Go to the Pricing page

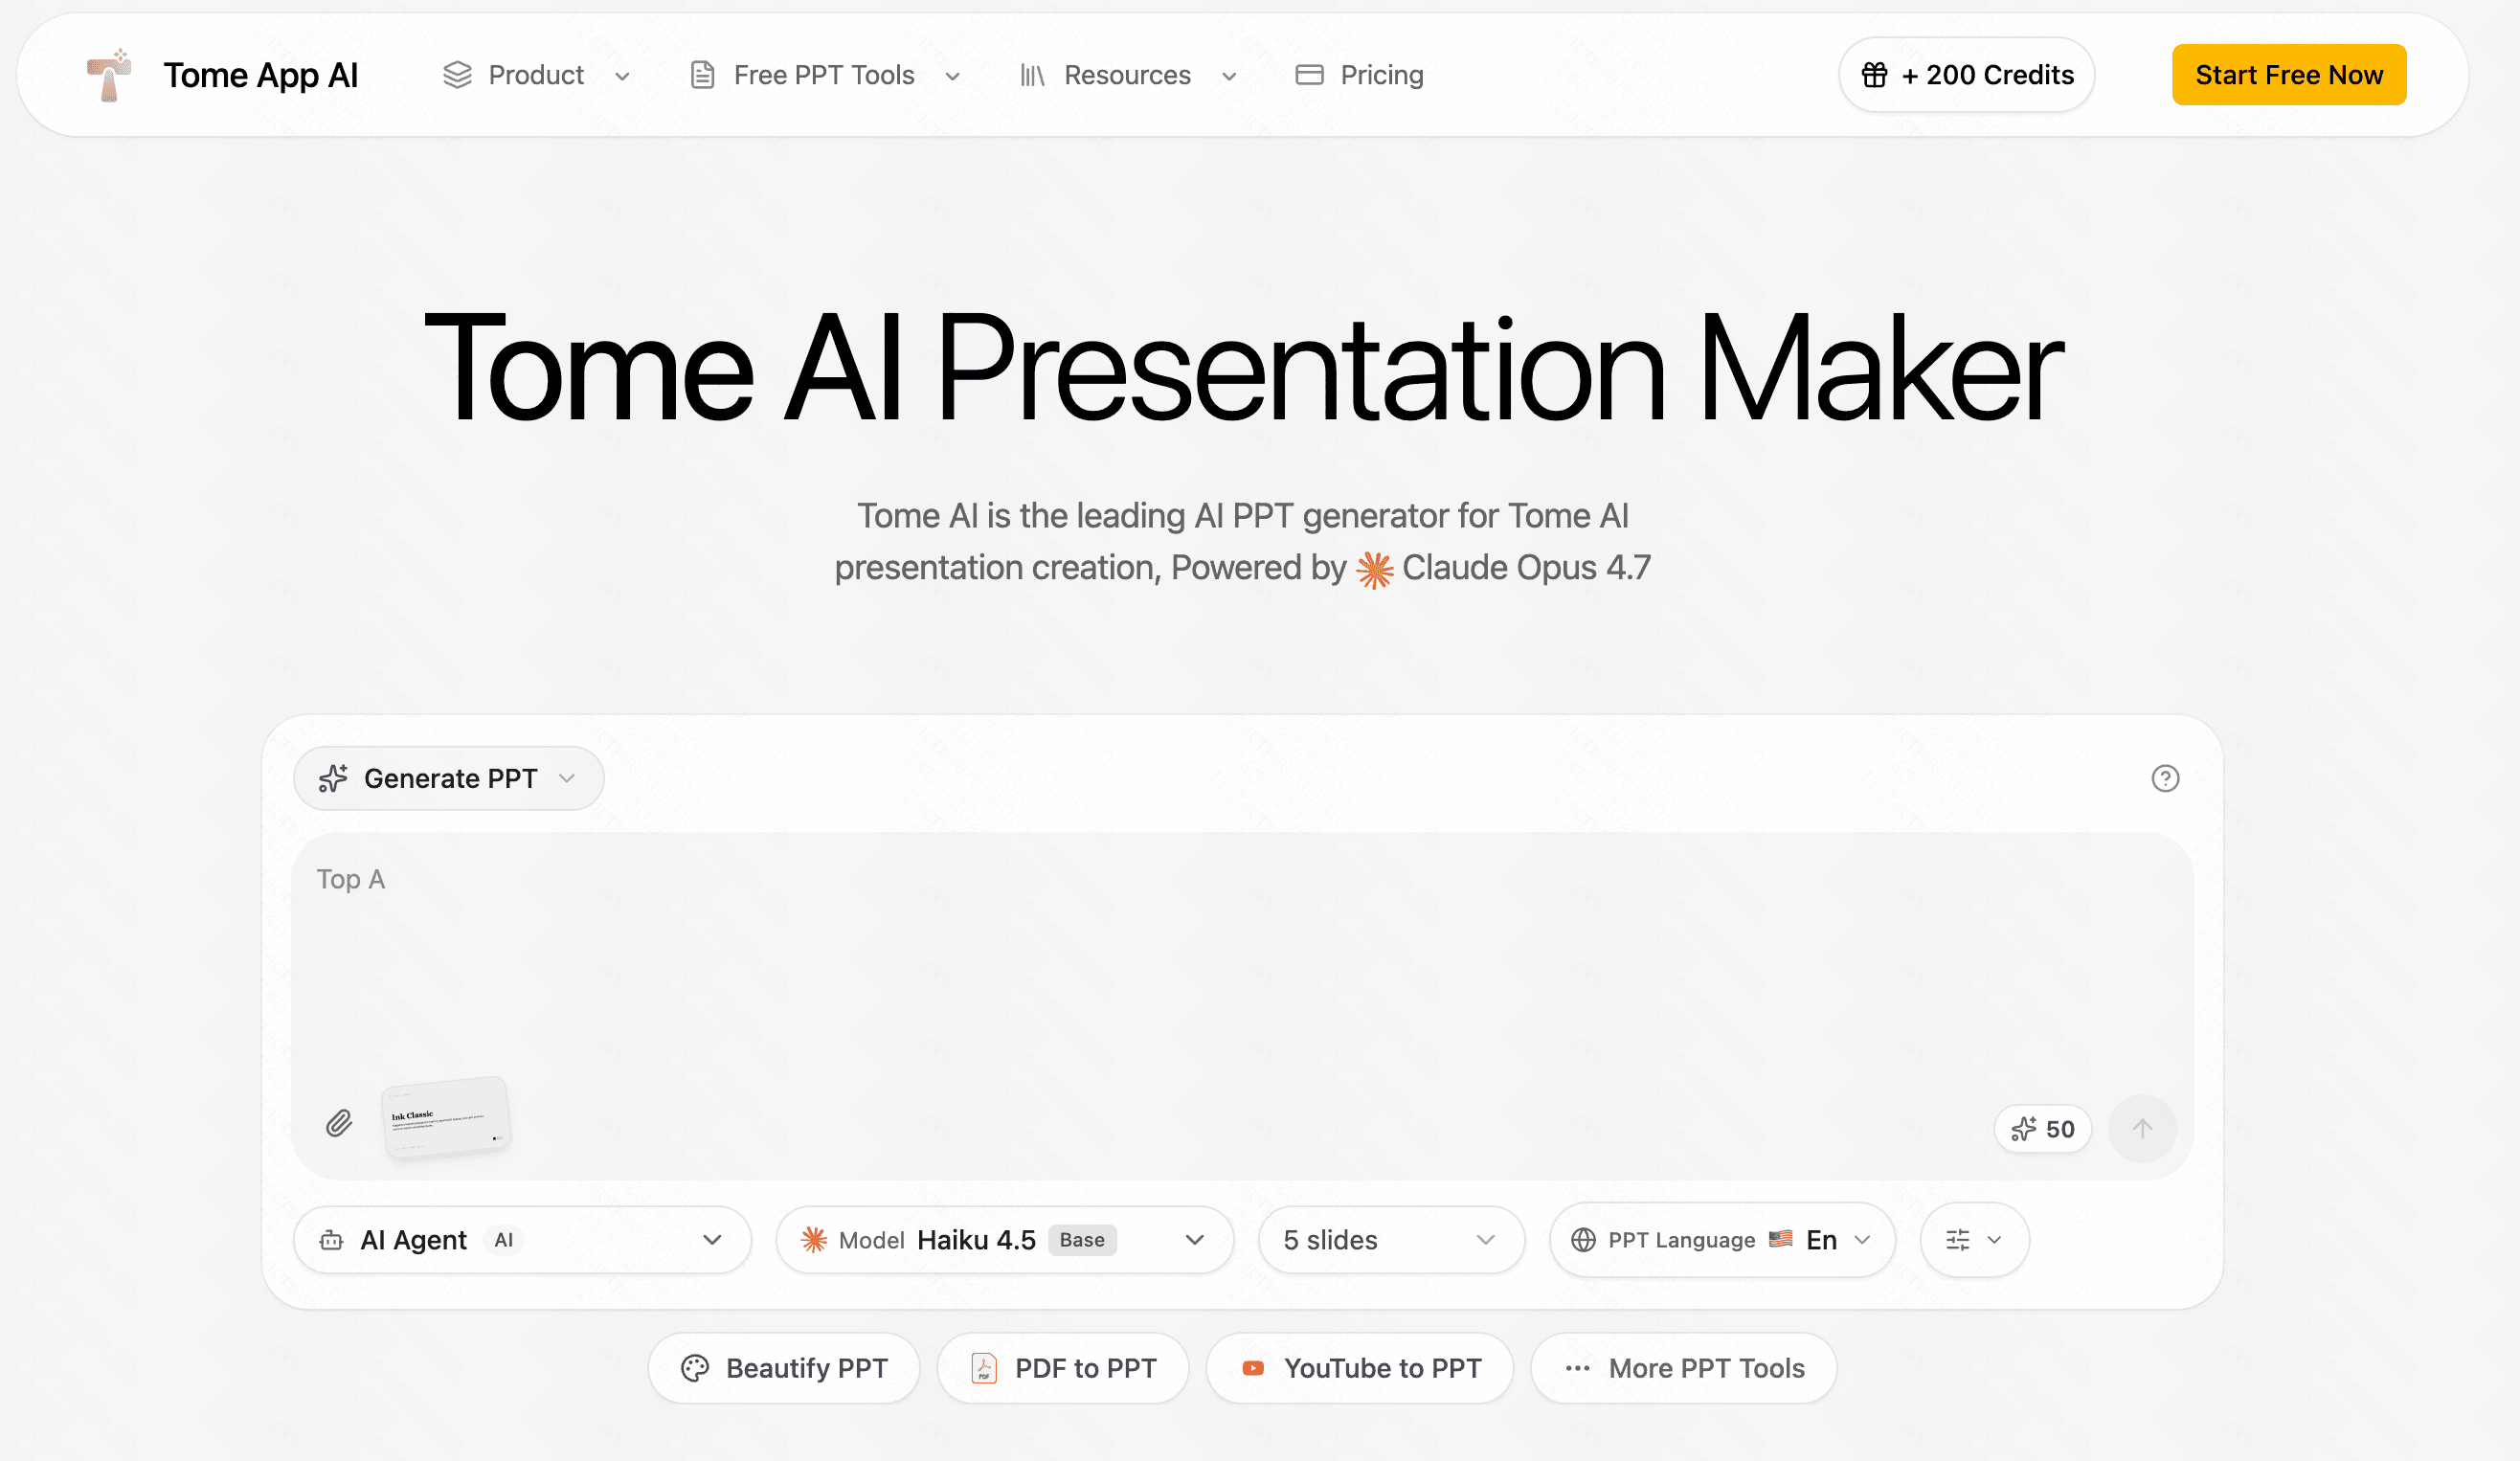point(1359,75)
